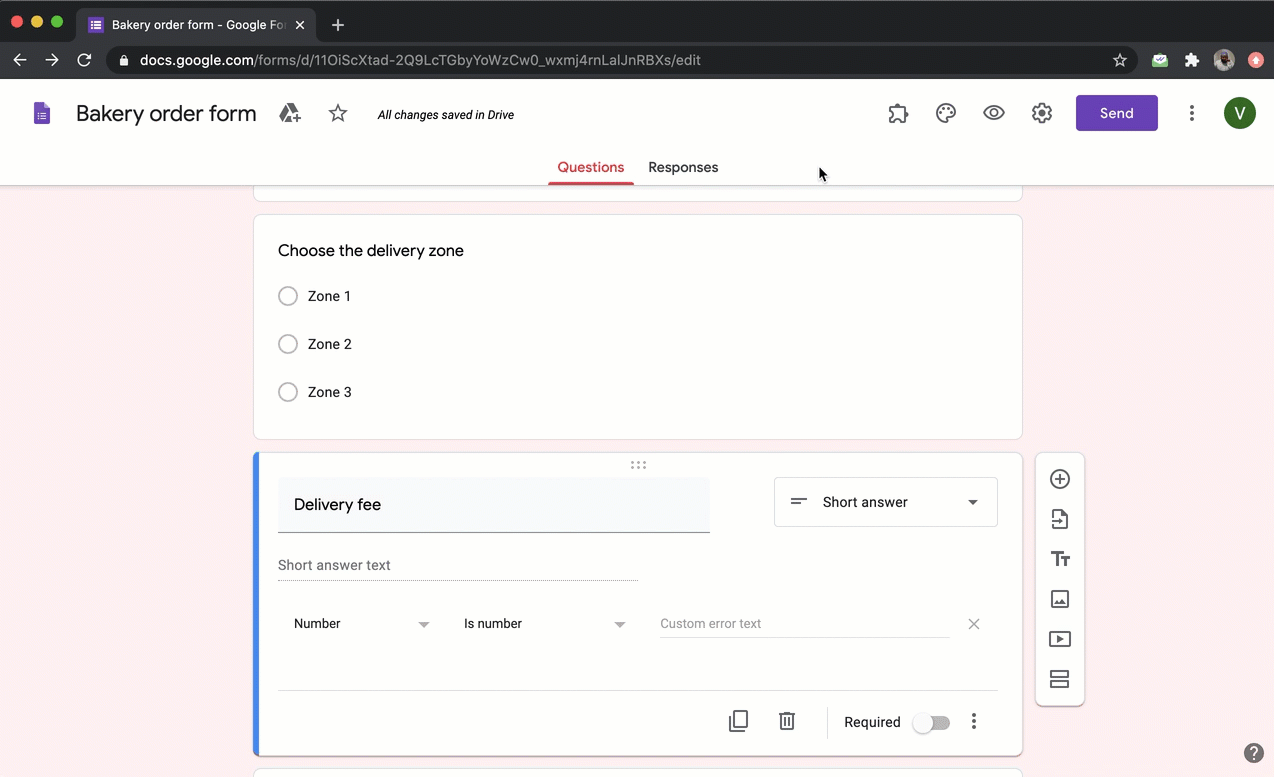Viewport: 1274px width, 777px height.
Task: Open the Short answer question type dropdown
Action: 885,502
